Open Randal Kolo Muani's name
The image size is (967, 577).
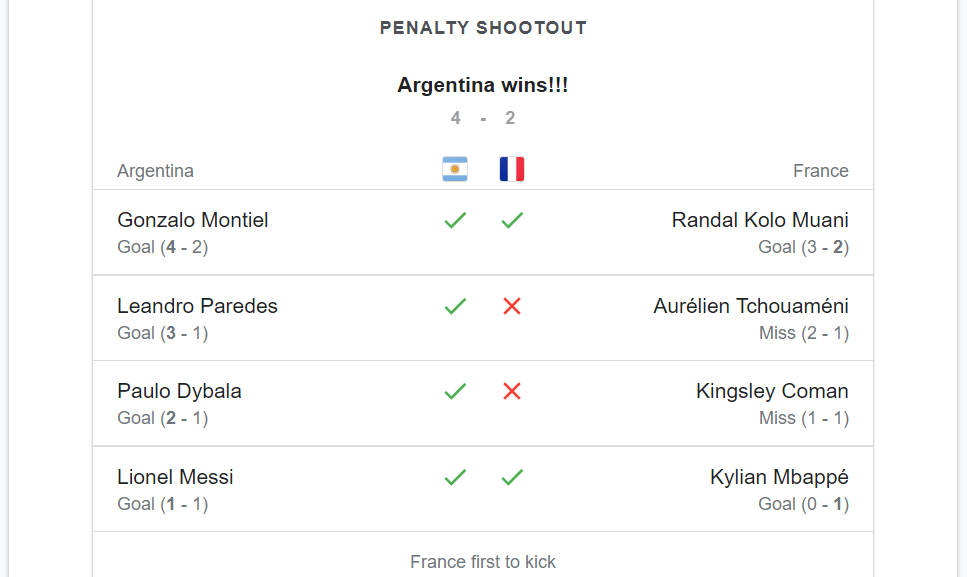[760, 220]
